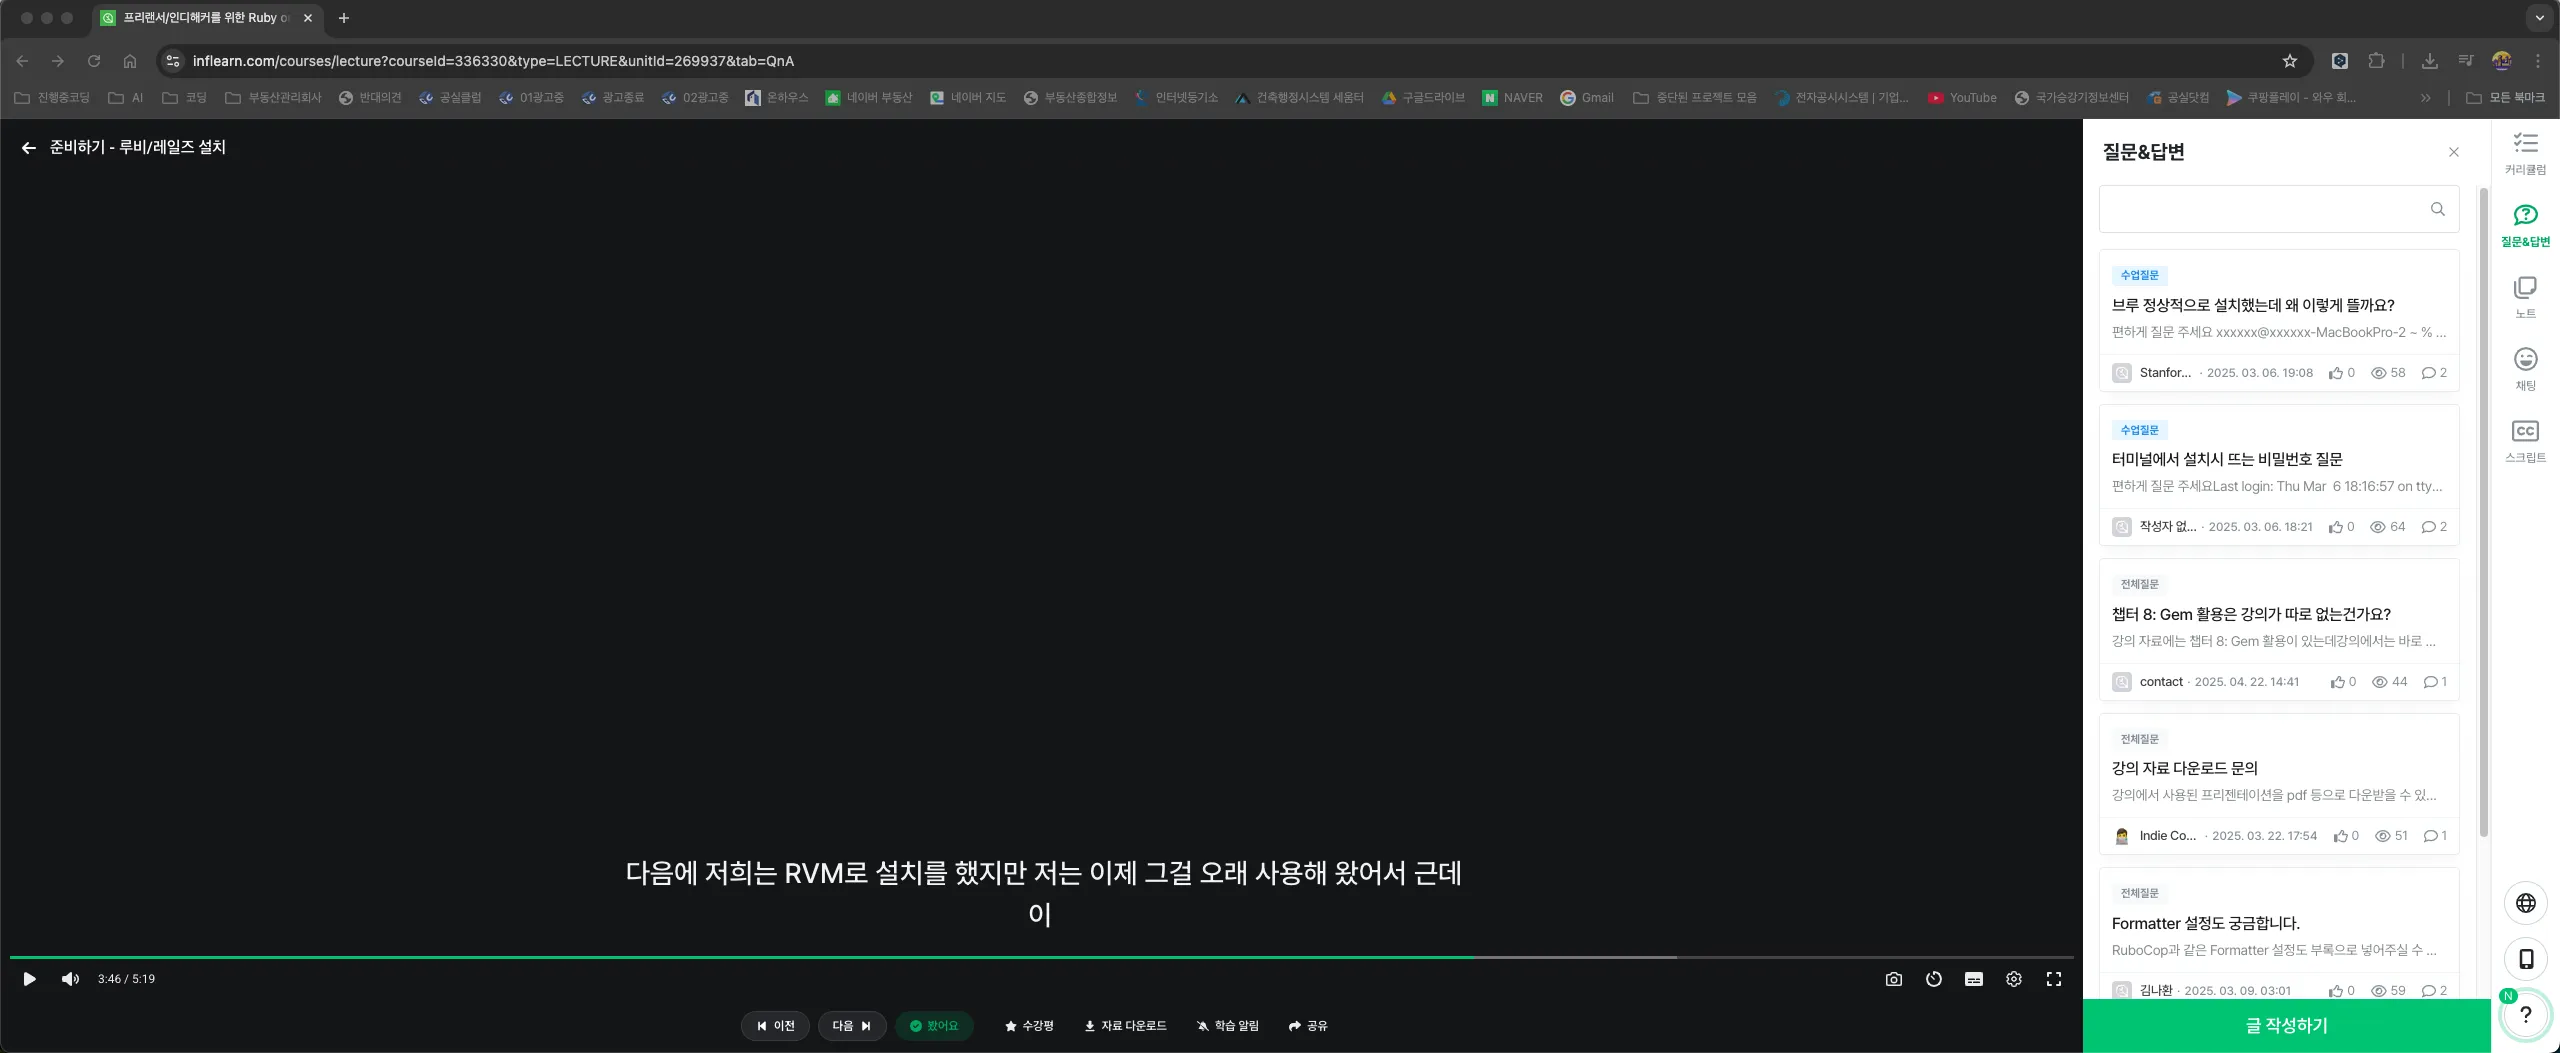Click the globe language icon
Viewport: 2560px width, 1053px height.
(2526, 903)
